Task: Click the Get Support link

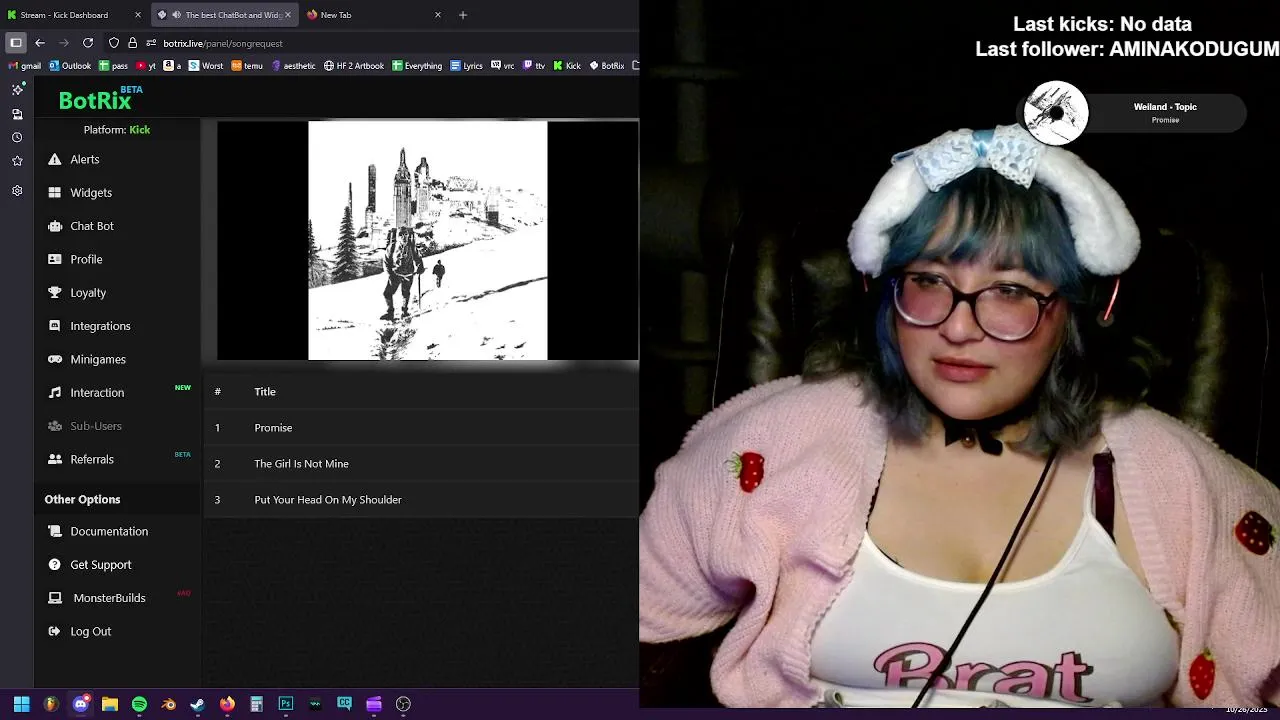Action: tap(90, 564)
